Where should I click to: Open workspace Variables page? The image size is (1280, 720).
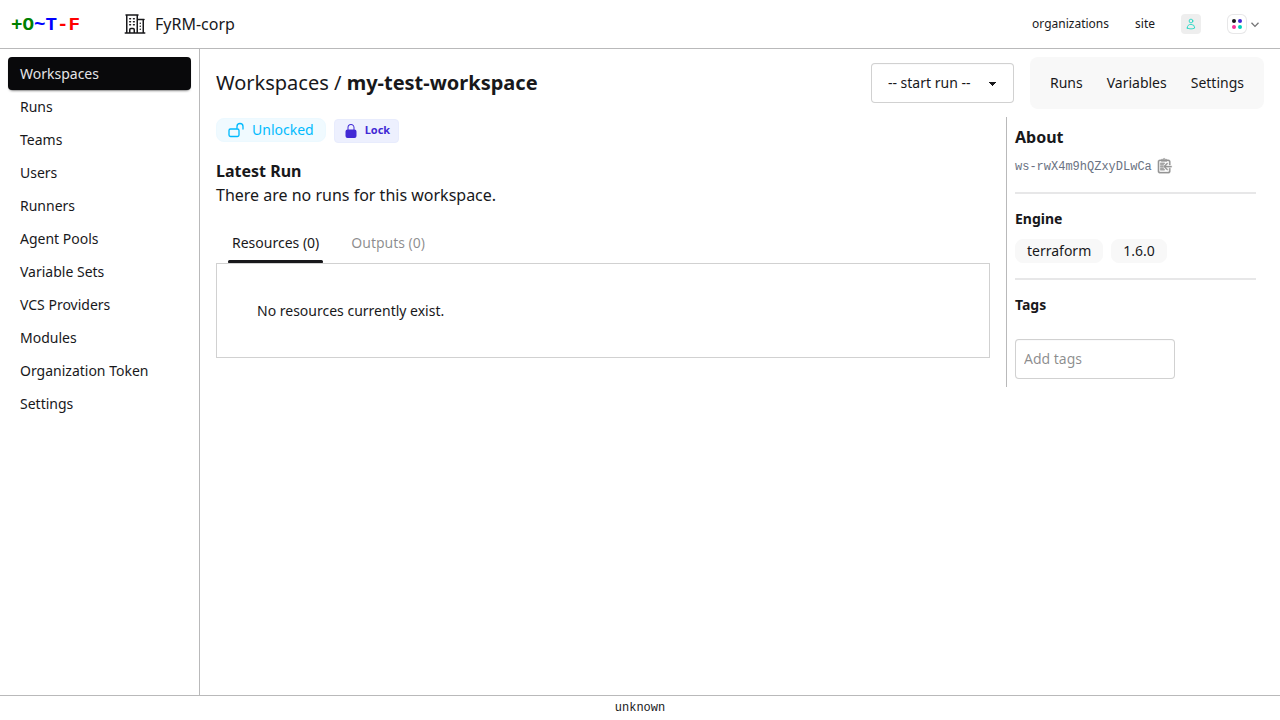(x=1136, y=83)
